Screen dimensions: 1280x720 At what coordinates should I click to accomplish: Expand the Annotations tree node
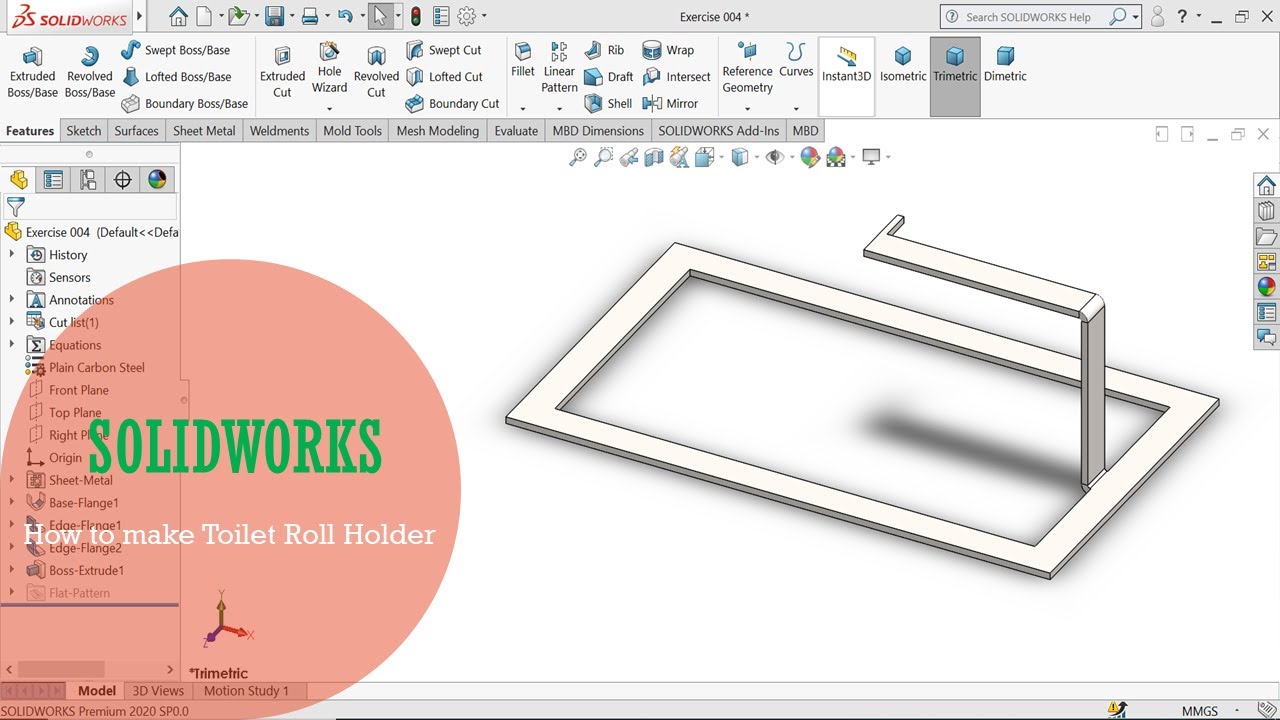12,300
